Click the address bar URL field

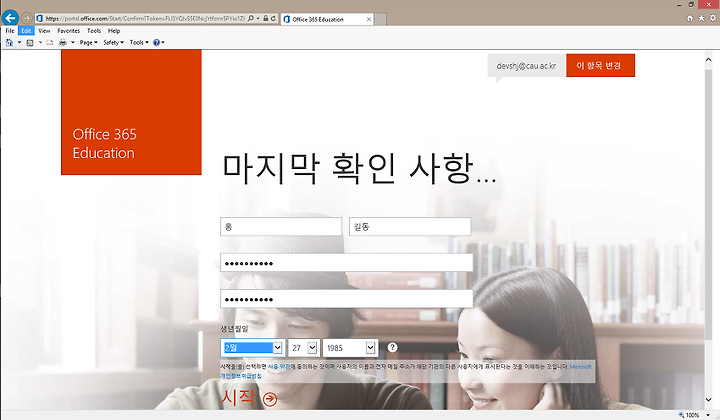145,18
